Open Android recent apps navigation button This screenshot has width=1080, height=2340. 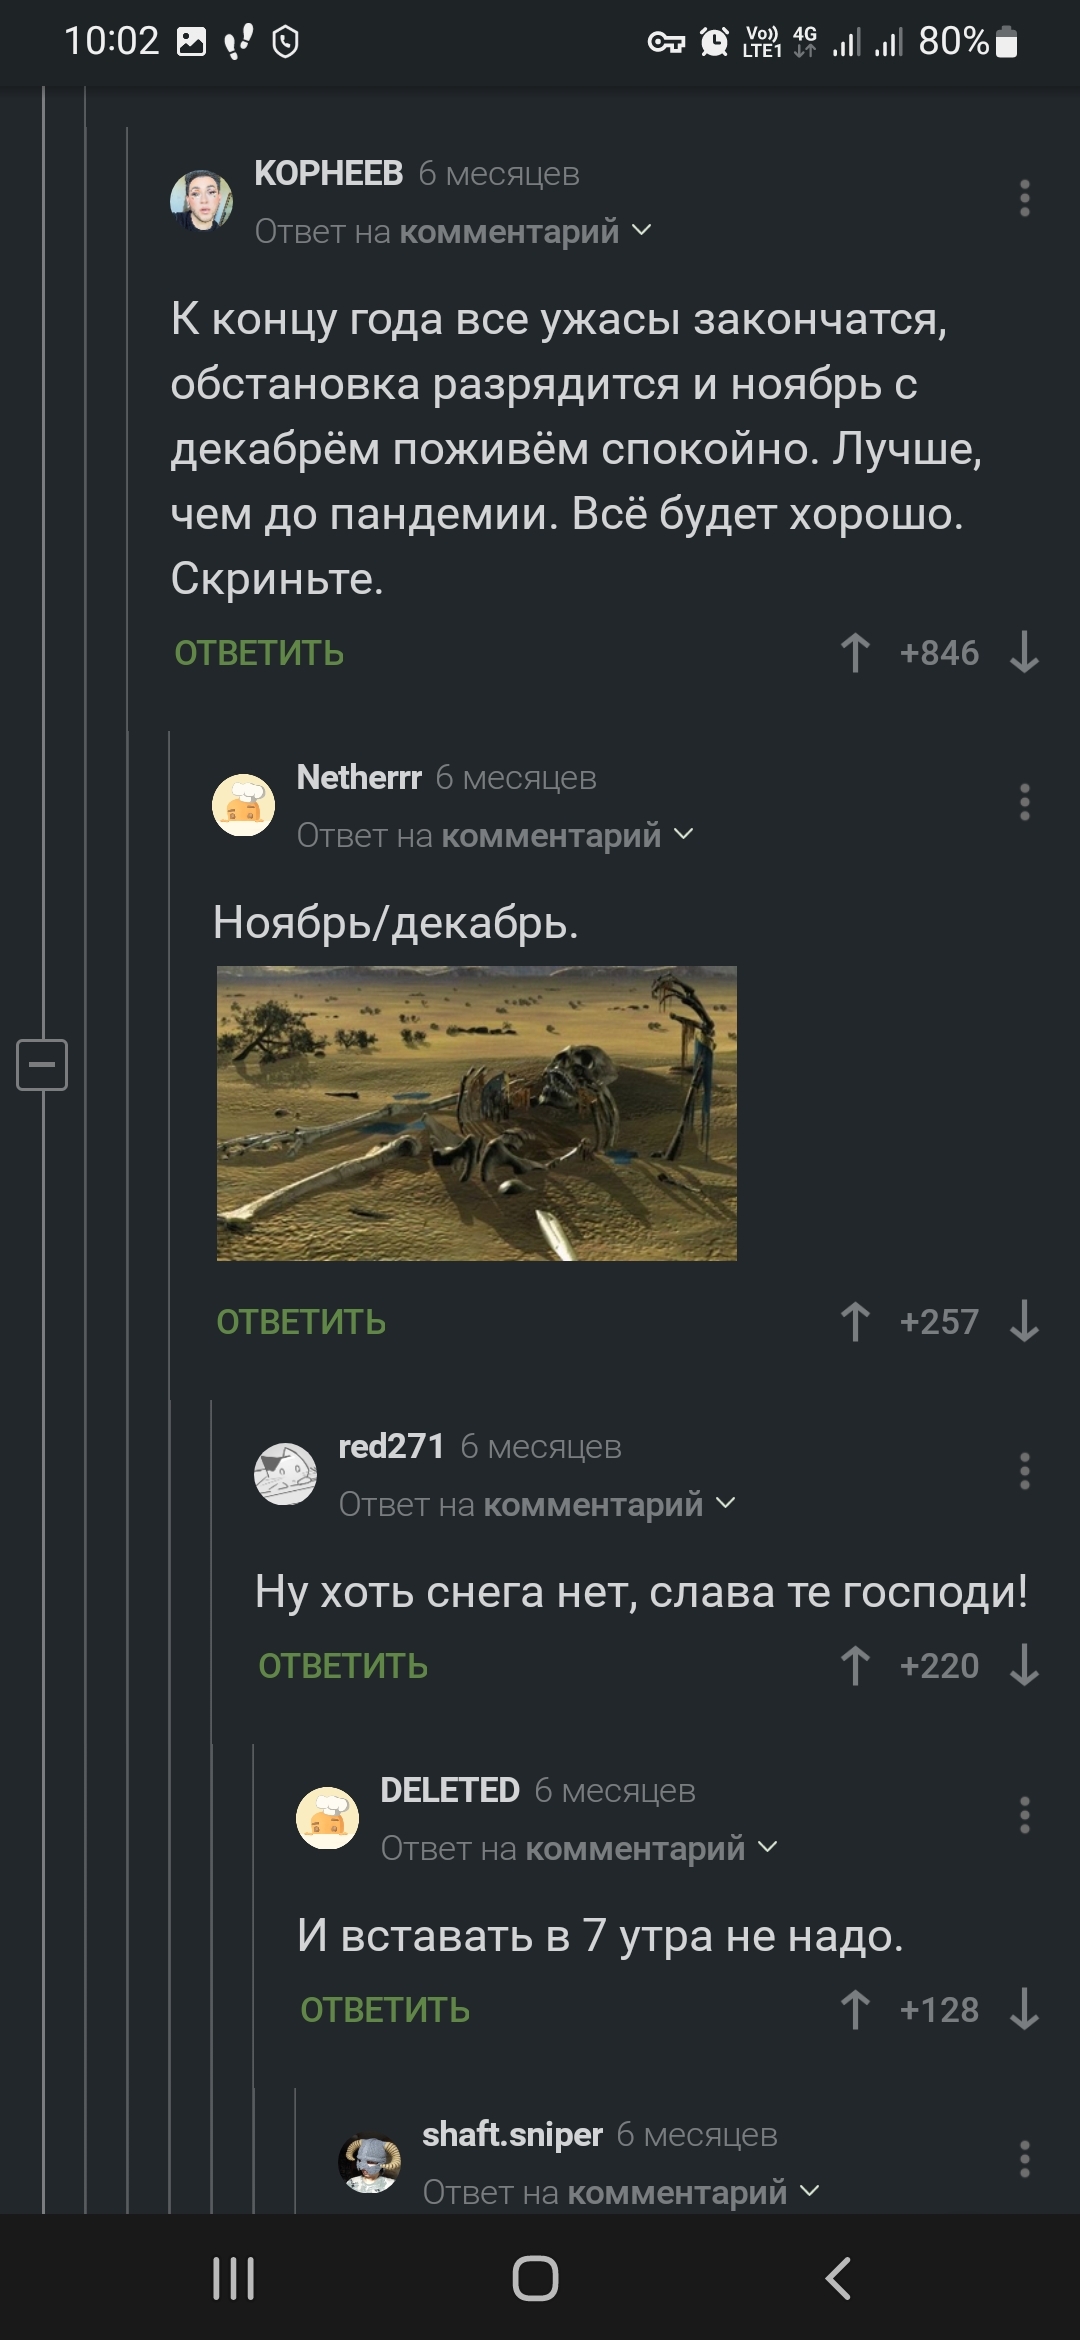(x=234, y=2279)
